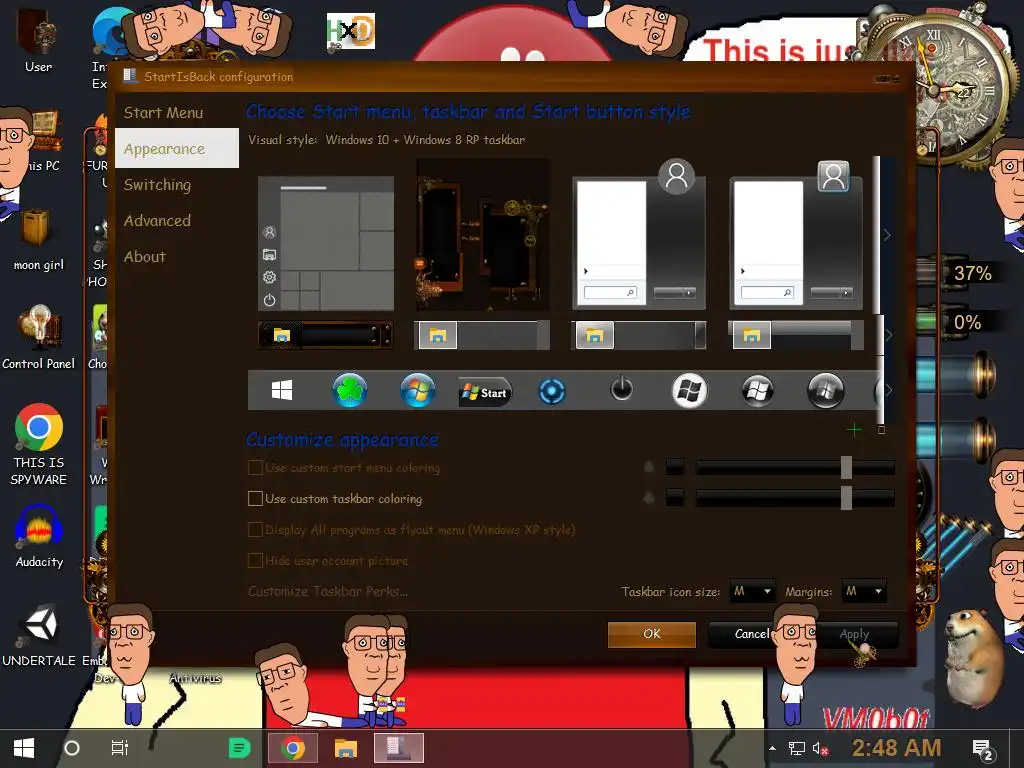Choose the dark steampunk taskbar style
The height and width of the screenshot is (768, 1024).
[325, 335]
